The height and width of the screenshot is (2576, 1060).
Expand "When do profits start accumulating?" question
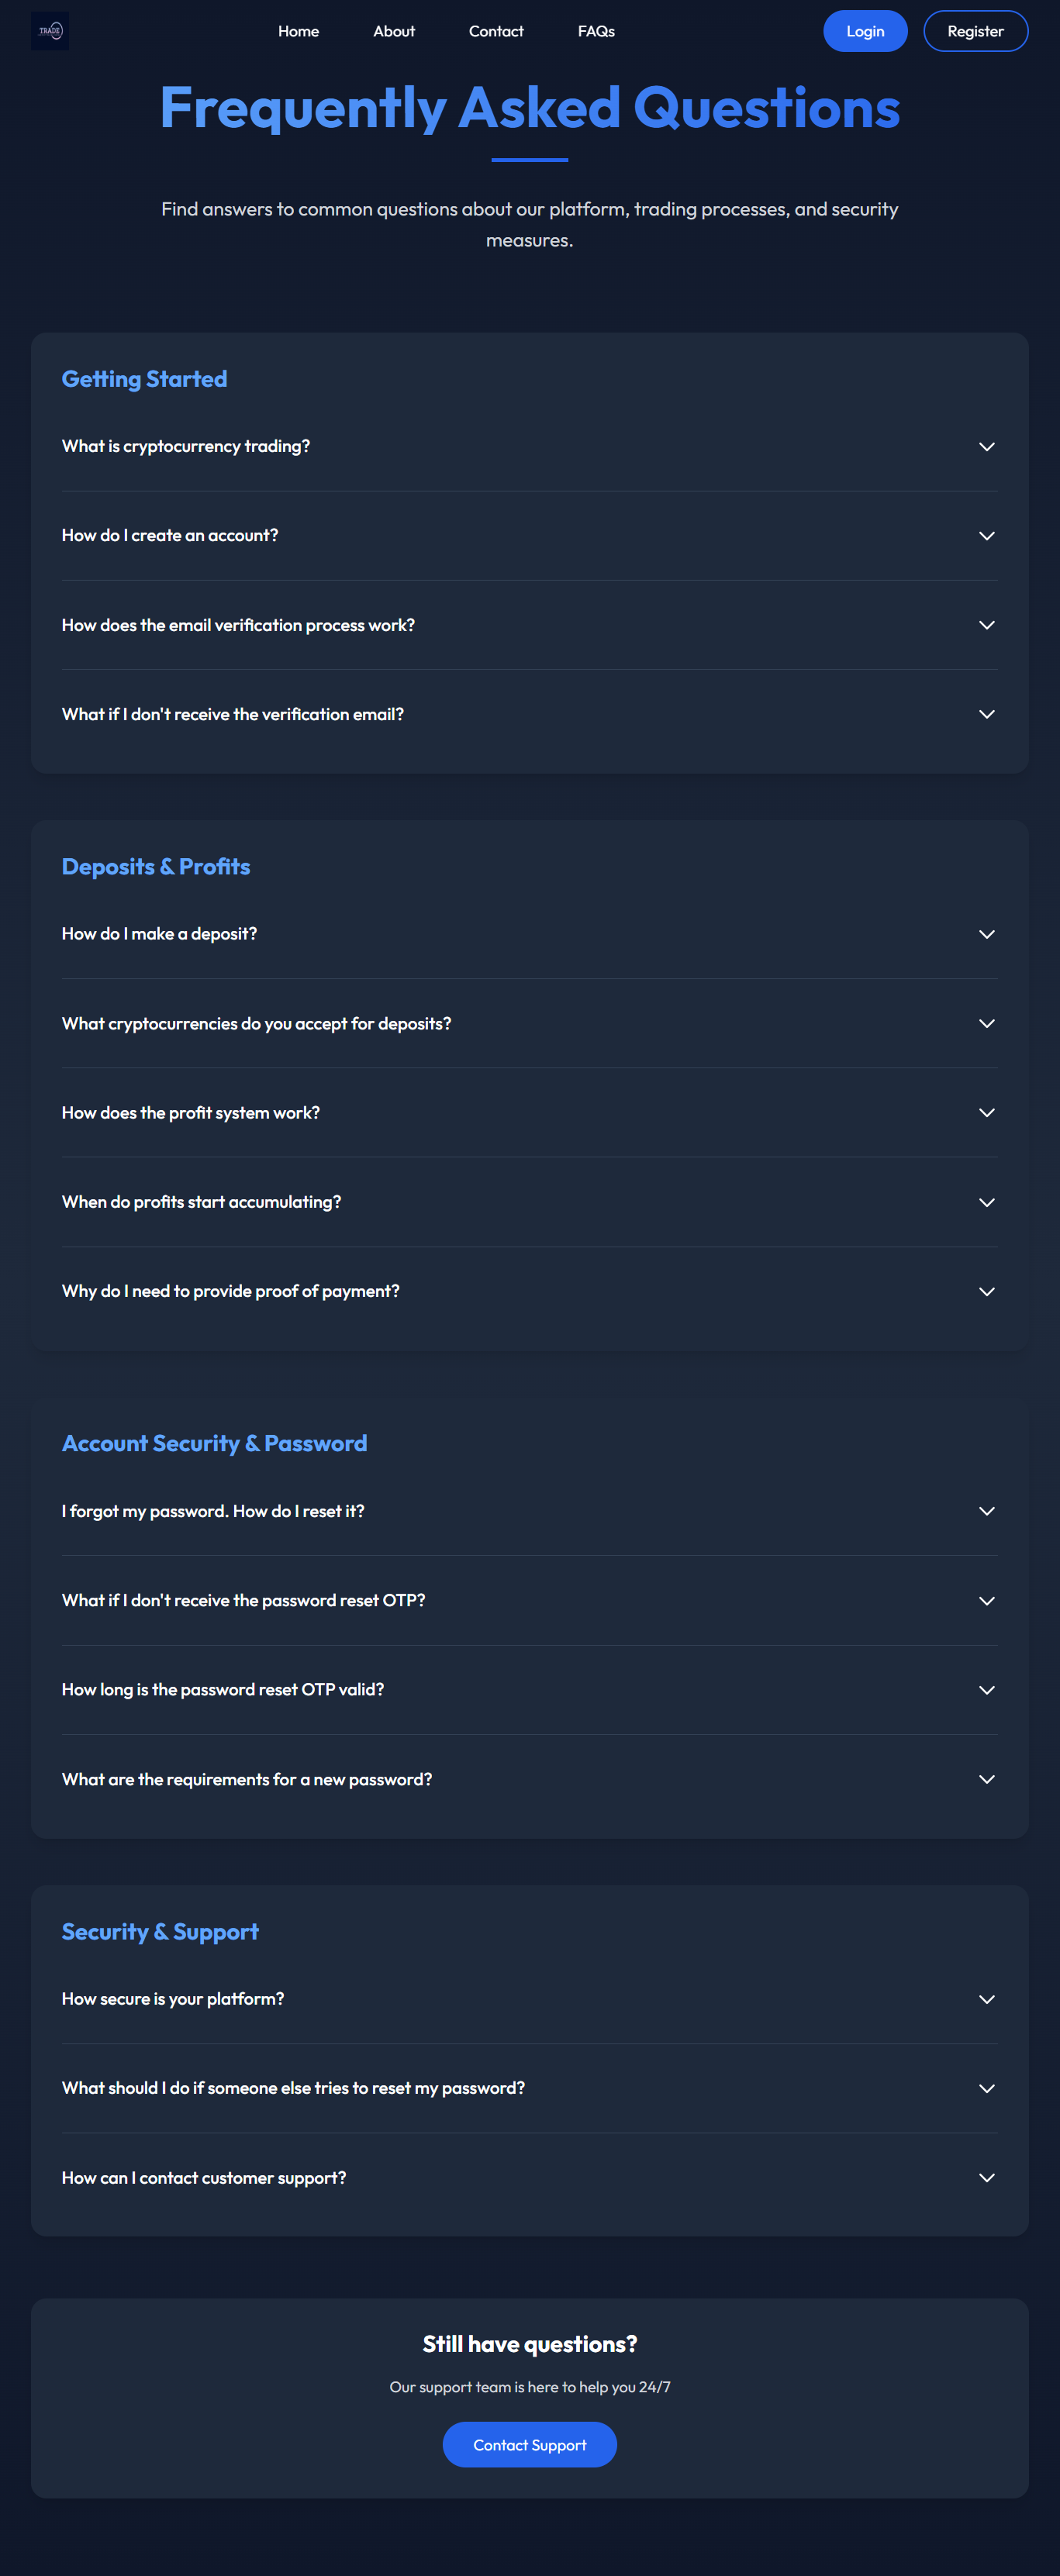point(201,1202)
